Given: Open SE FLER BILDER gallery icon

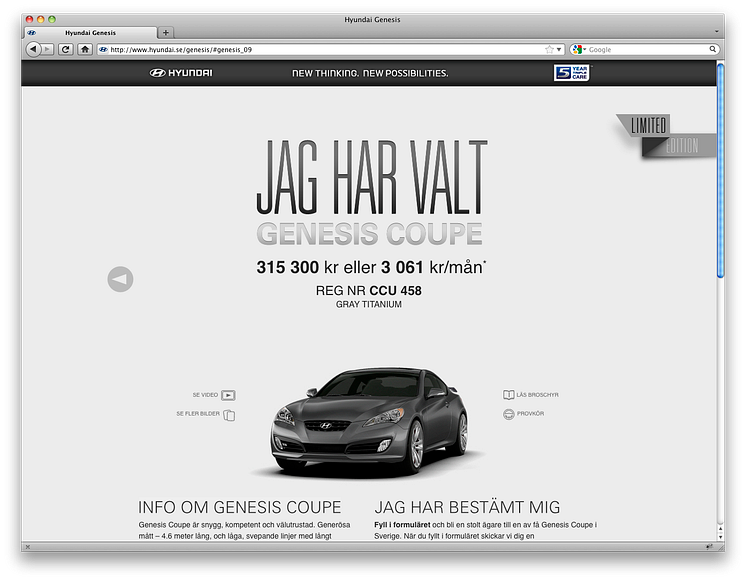Looking at the screenshot, I should pos(229,415).
